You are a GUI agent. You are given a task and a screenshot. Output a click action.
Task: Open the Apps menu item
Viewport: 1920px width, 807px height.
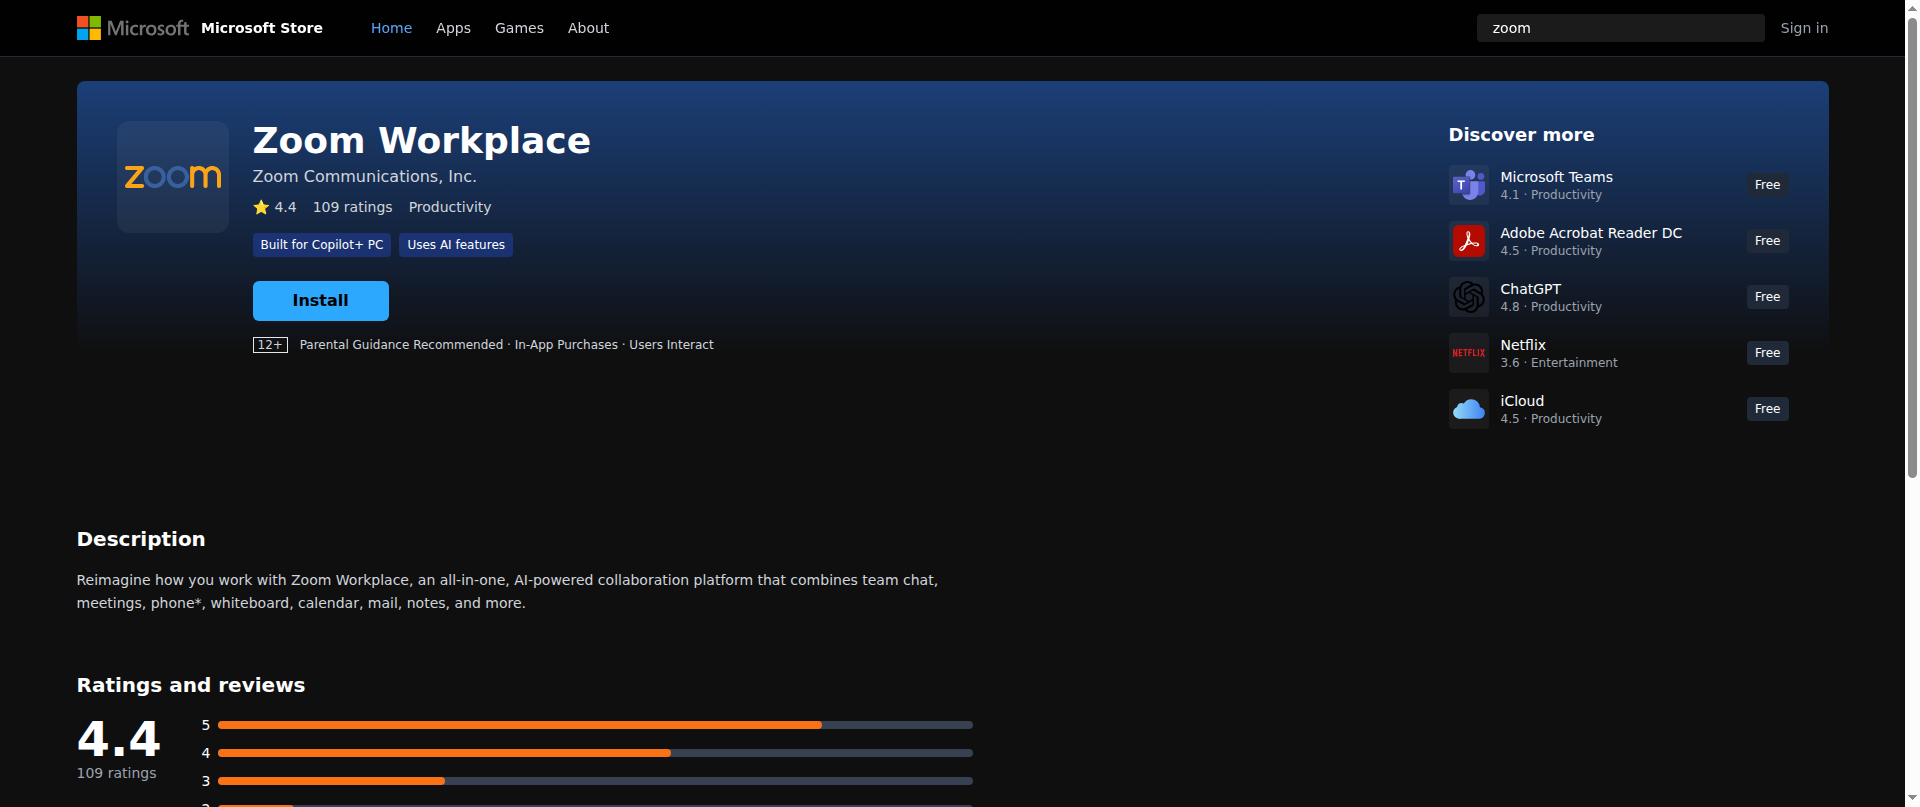[x=453, y=28]
